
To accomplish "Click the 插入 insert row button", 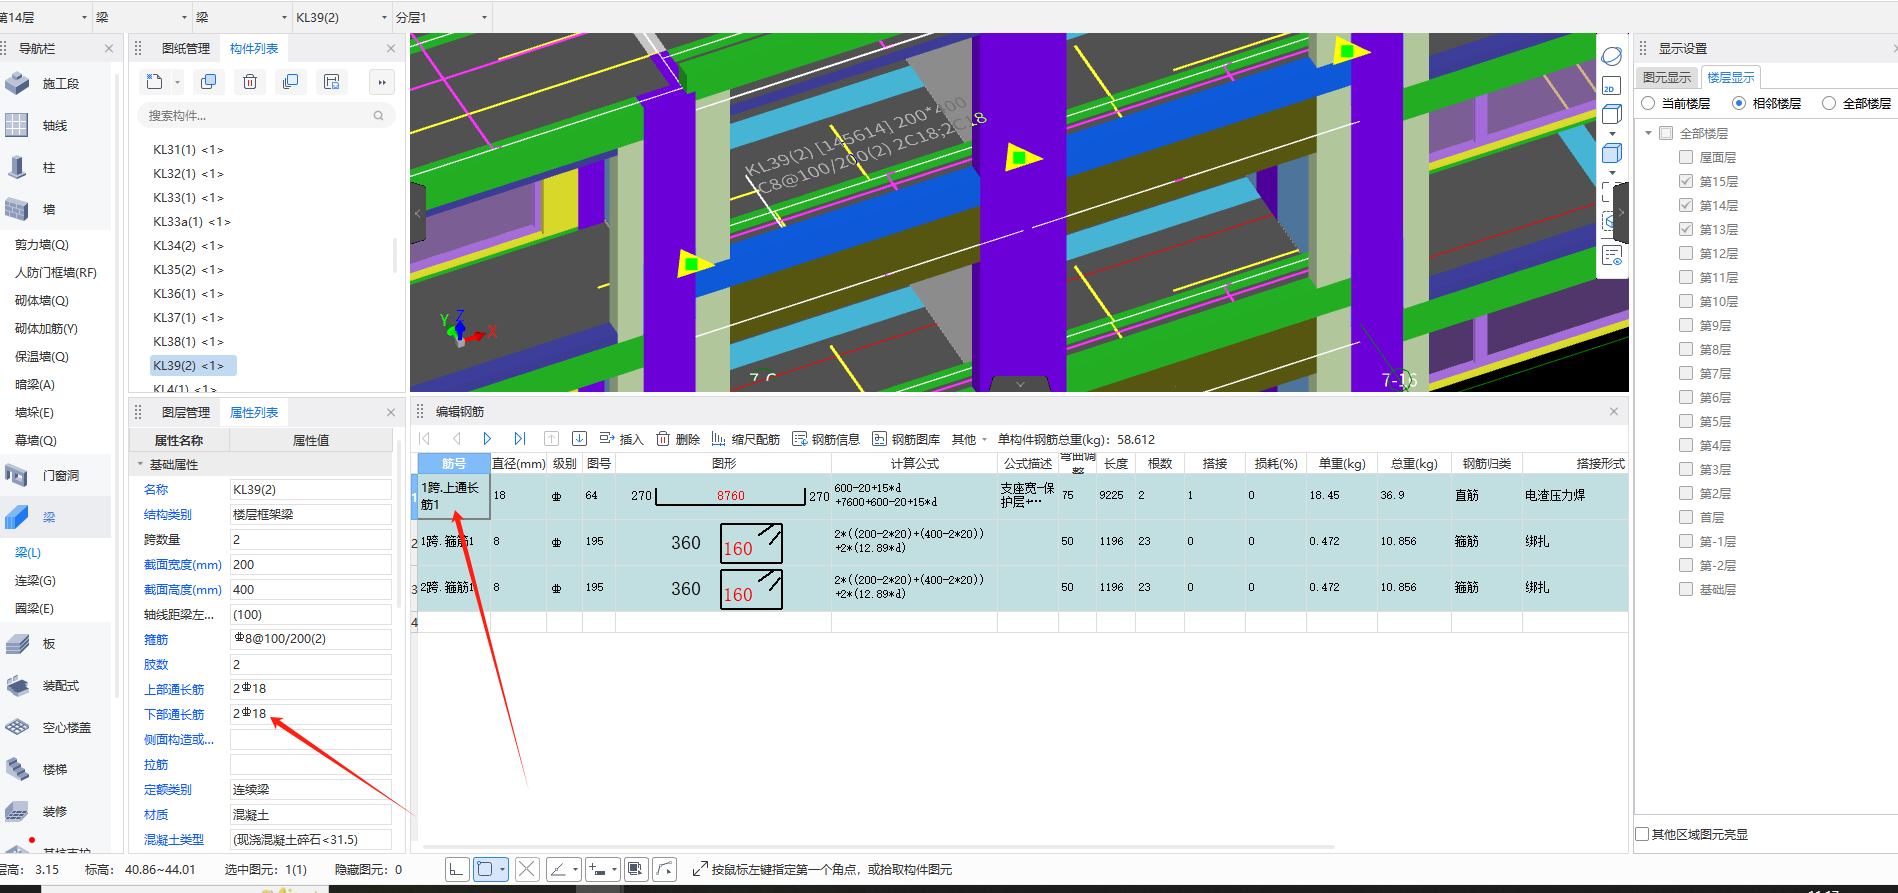I will coord(621,438).
